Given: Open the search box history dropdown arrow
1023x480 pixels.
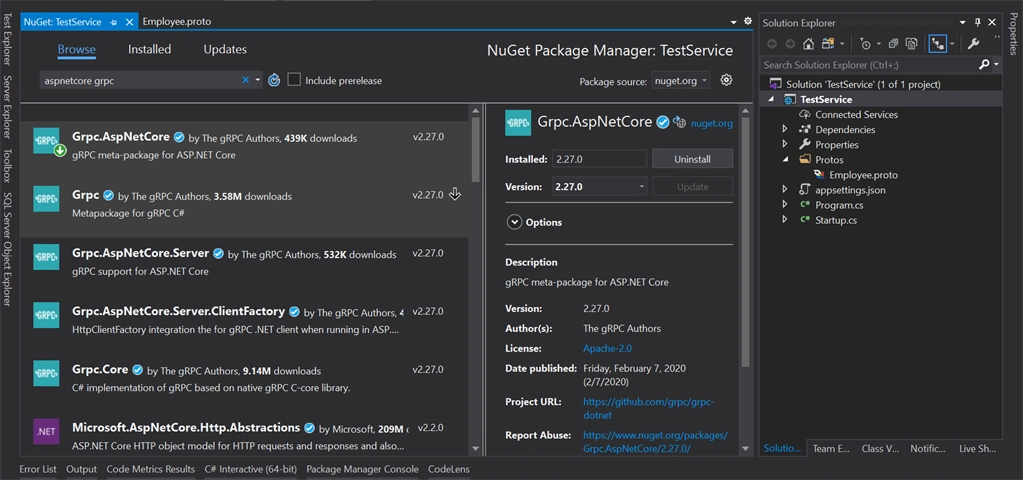Looking at the screenshot, I should 258,80.
